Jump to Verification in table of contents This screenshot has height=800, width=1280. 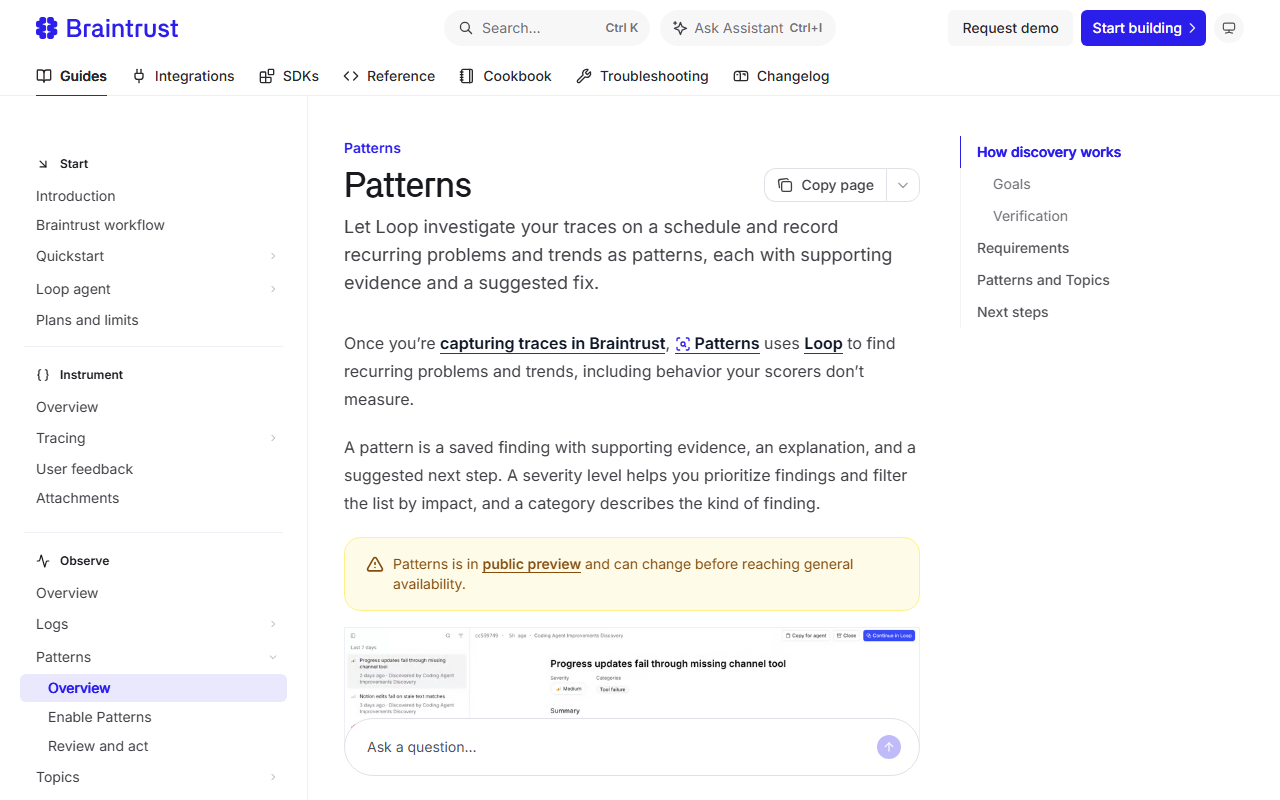(x=1030, y=216)
